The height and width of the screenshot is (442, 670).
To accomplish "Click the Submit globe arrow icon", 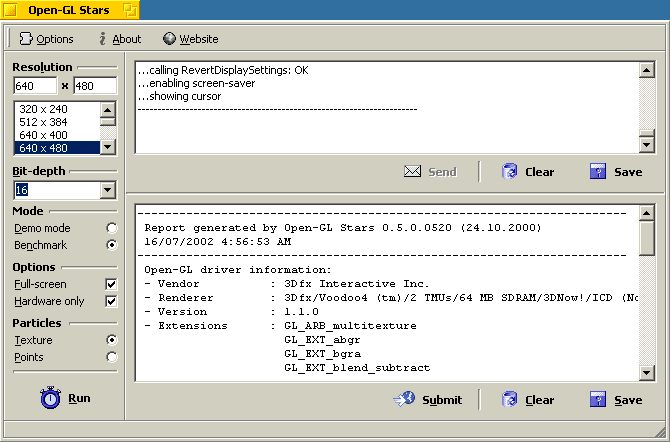I will coord(404,399).
